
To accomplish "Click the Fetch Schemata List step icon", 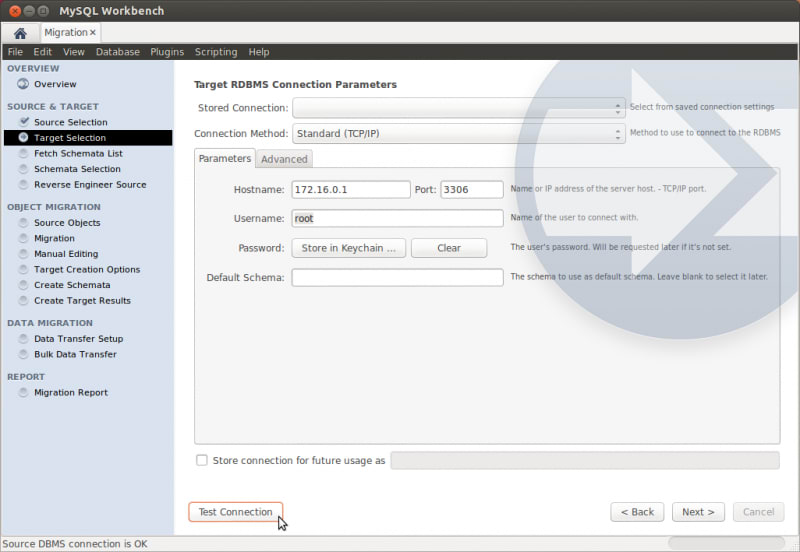I will (23, 153).
